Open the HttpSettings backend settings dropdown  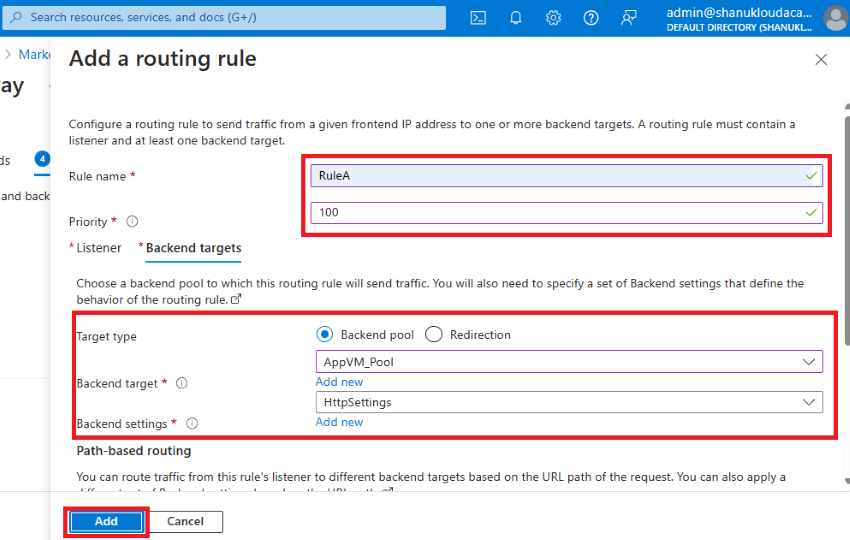click(x=569, y=402)
